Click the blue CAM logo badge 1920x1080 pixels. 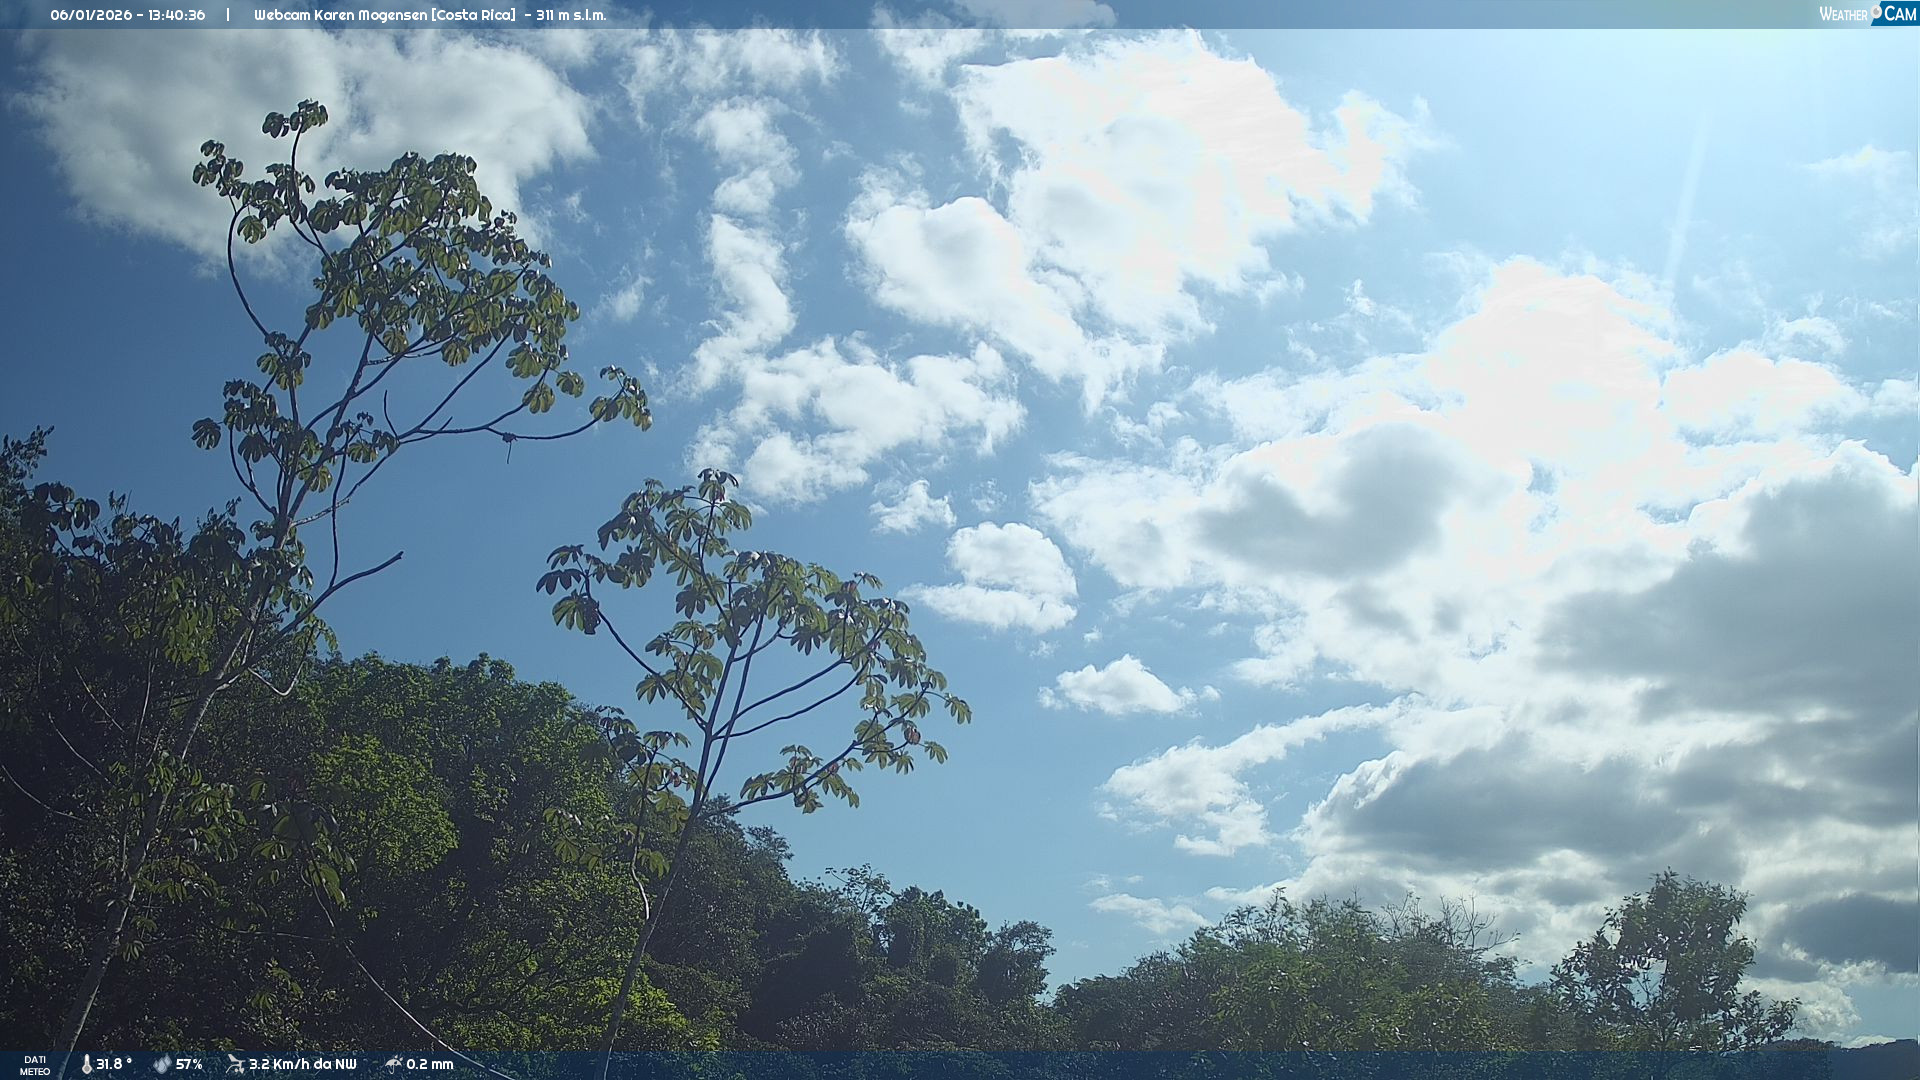click(1899, 13)
